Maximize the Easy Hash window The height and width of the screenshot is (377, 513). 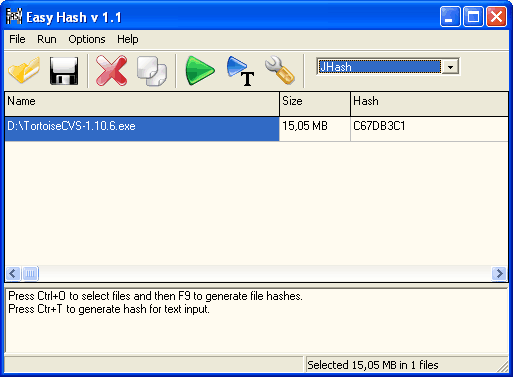pos(473,17)
